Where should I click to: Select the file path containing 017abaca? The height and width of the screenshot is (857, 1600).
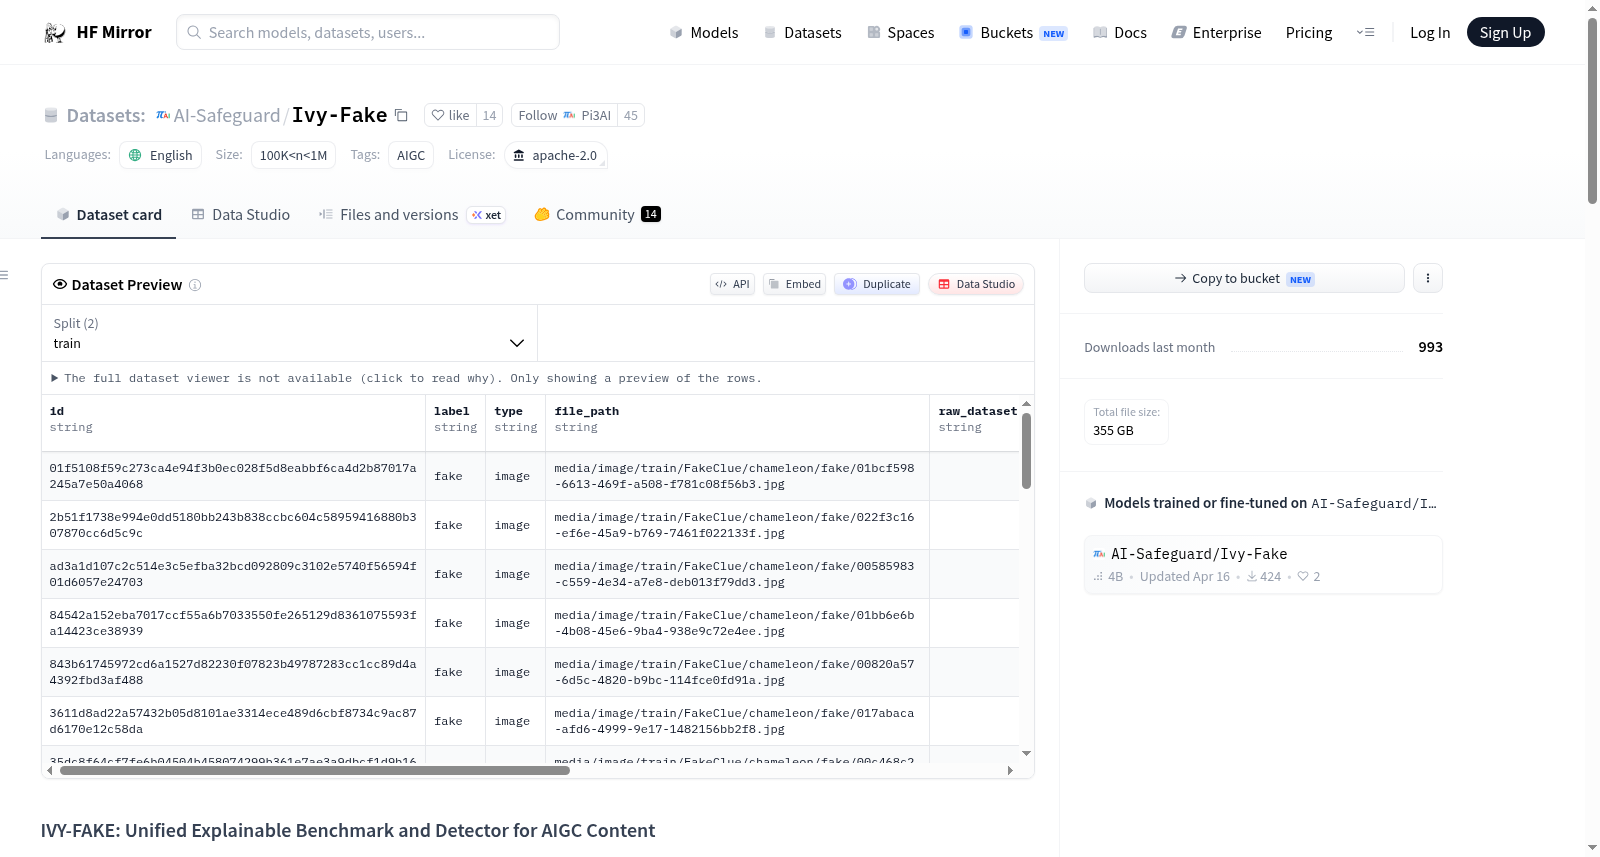(736, 721)
